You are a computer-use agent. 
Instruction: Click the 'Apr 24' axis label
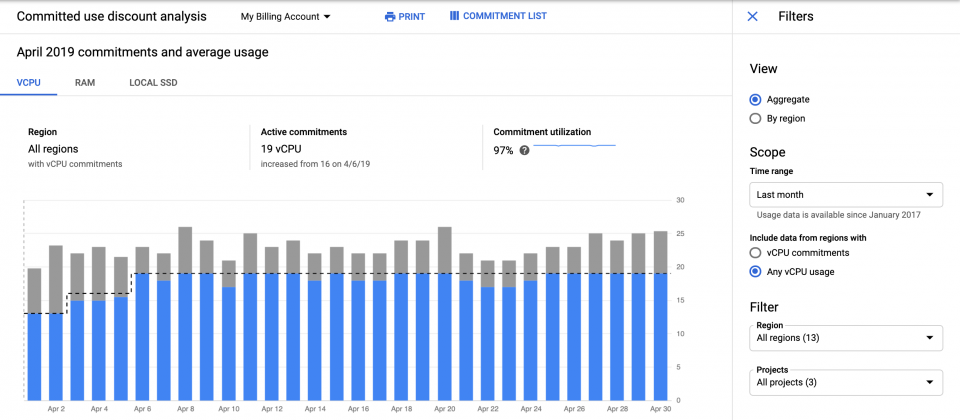click(530, 408)
